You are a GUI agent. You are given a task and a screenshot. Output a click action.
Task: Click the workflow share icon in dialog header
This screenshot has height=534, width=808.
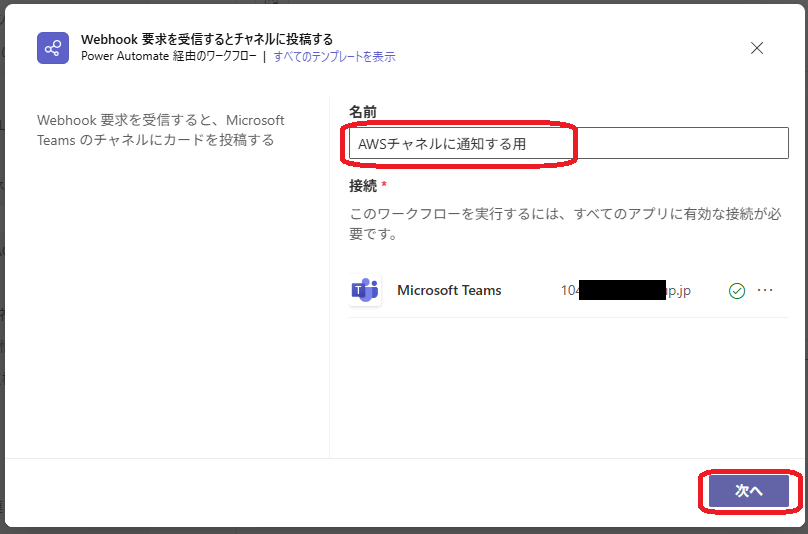(53, 48)
